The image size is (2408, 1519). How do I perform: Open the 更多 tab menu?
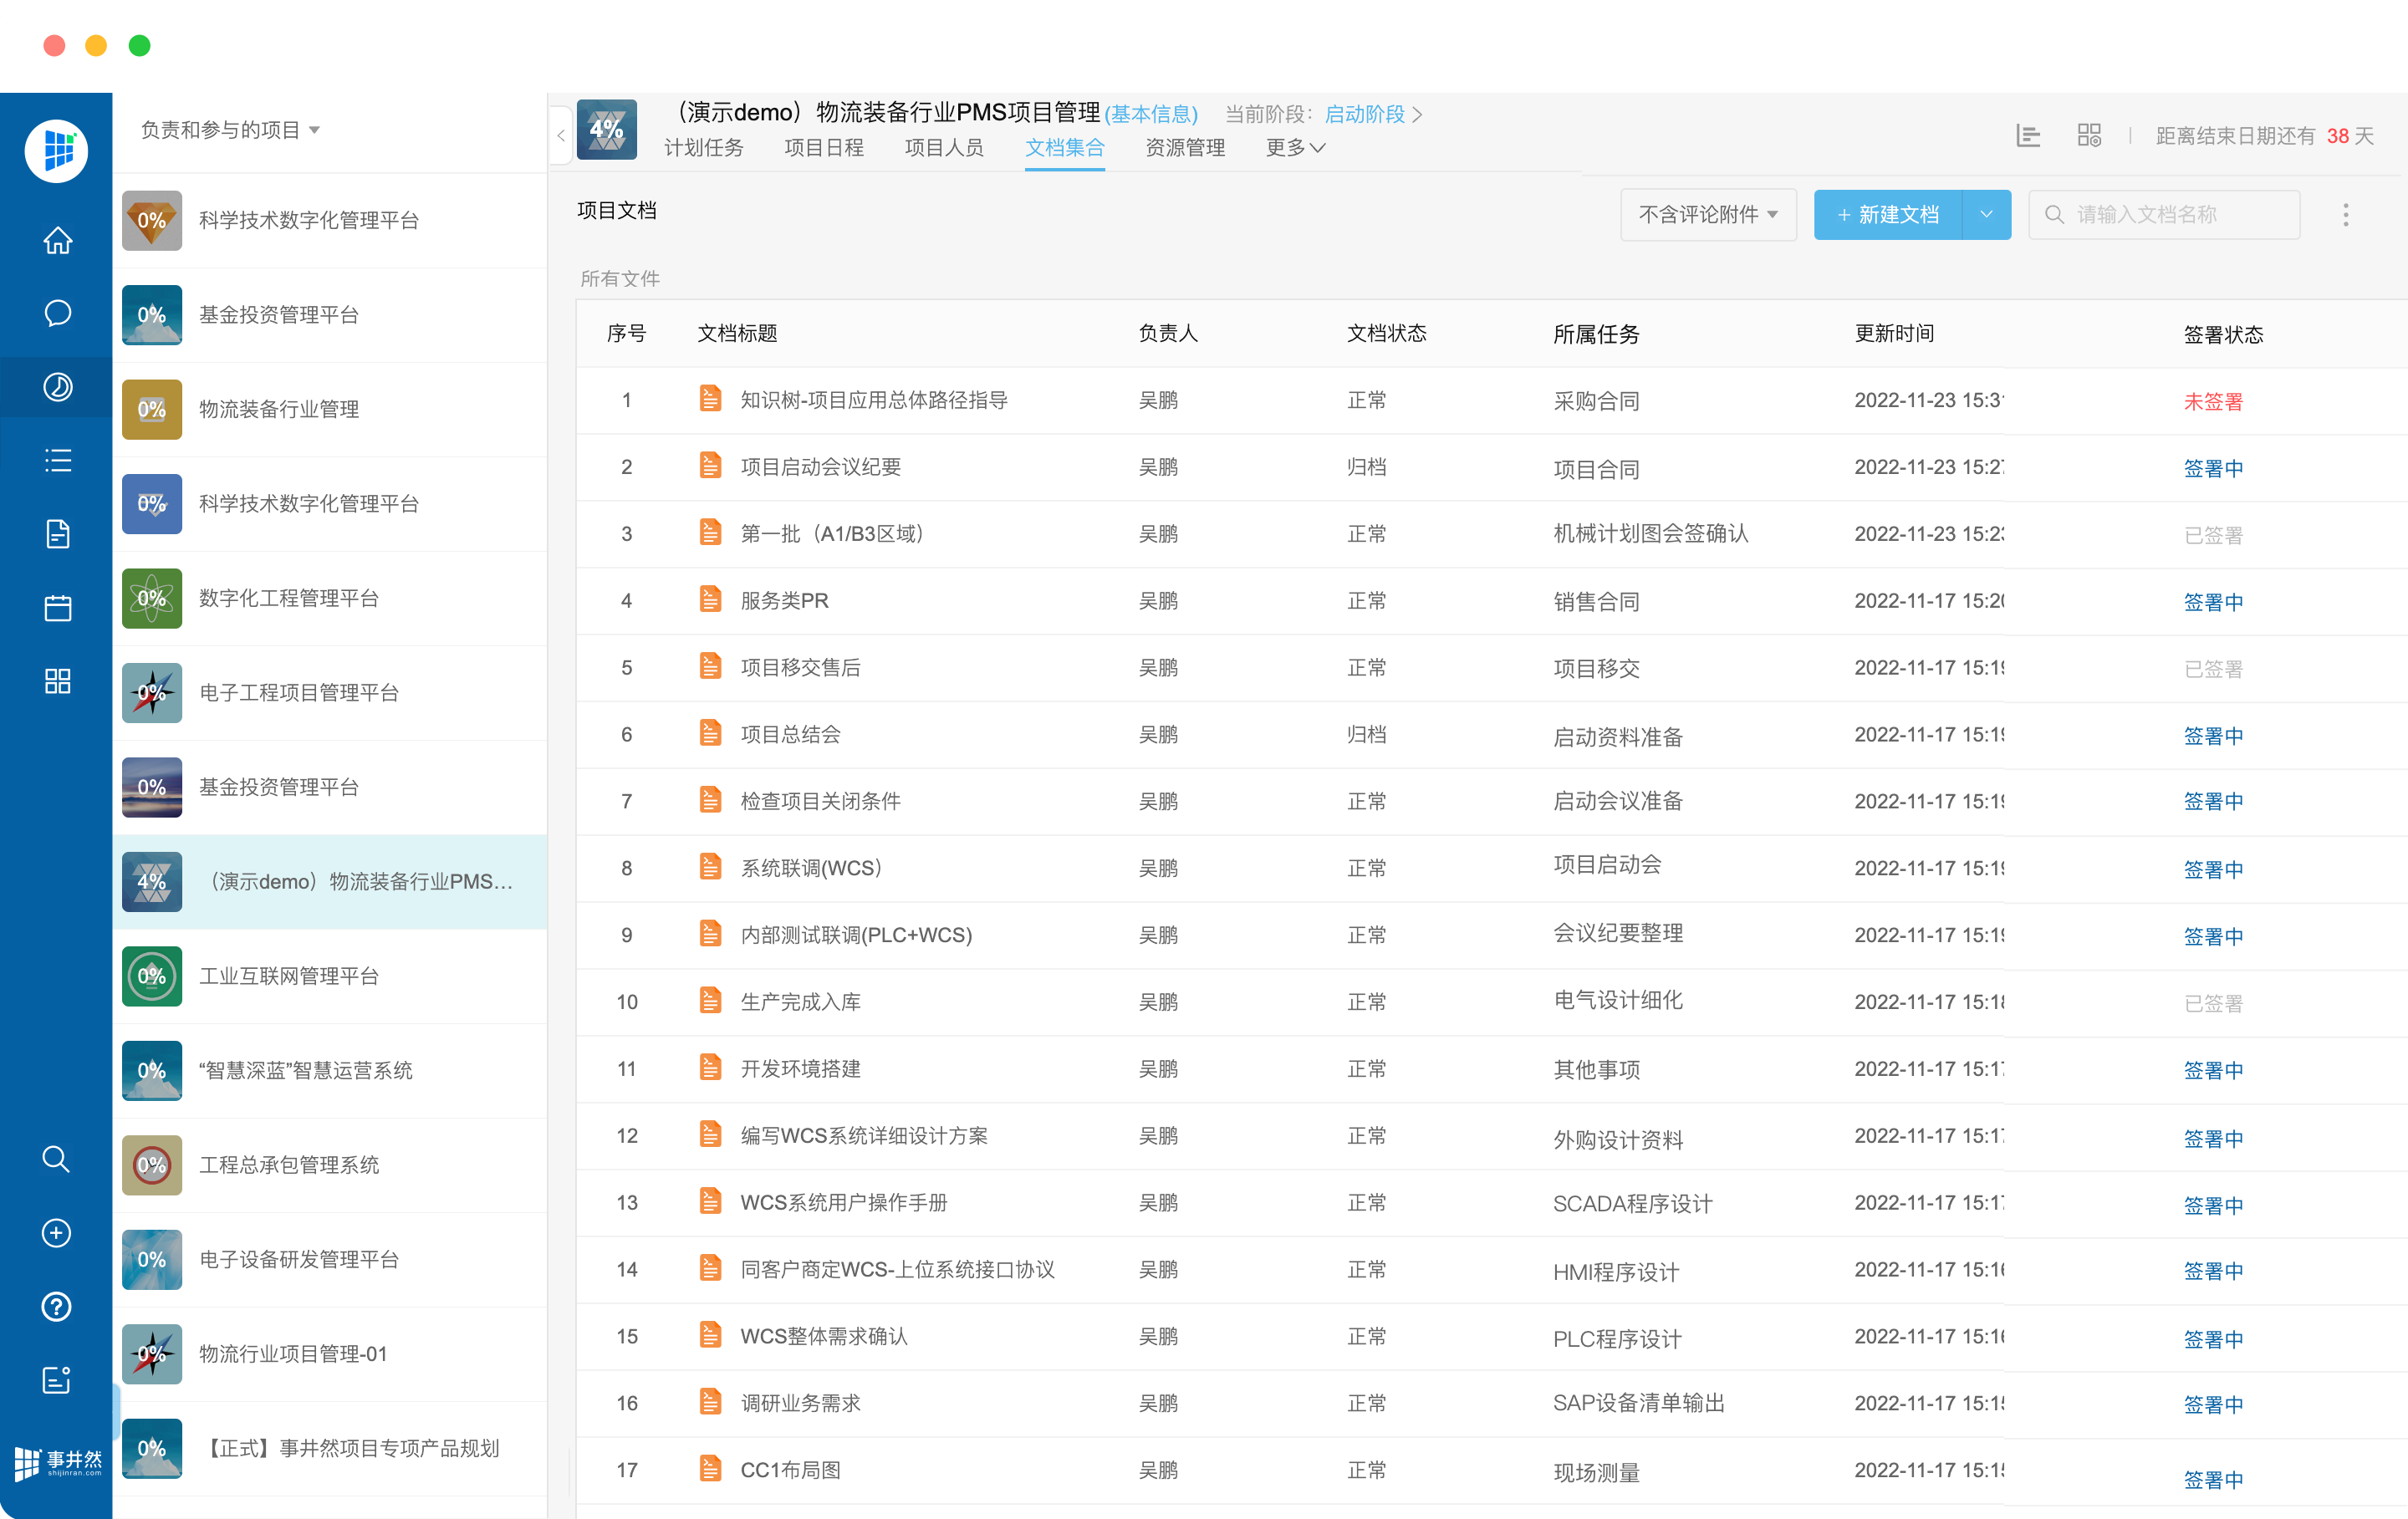point(1295,148)
